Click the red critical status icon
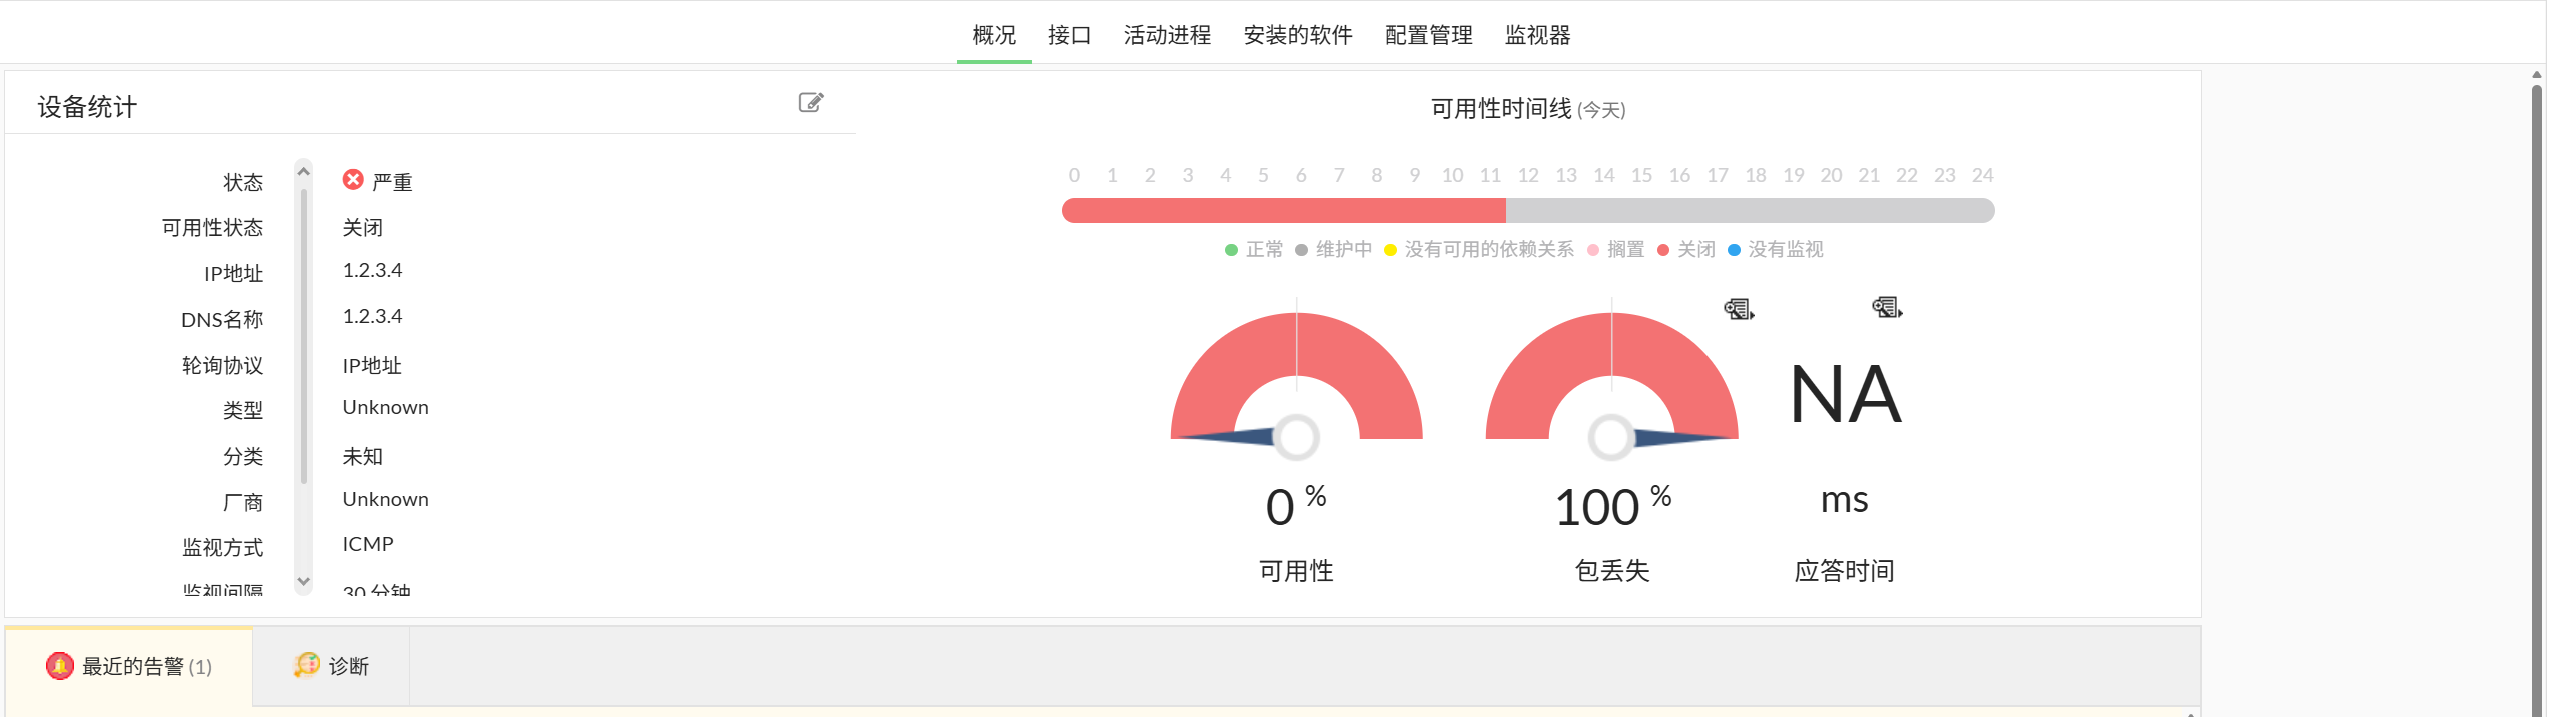Screen dimensions: 2549x717 coord(353,179)
